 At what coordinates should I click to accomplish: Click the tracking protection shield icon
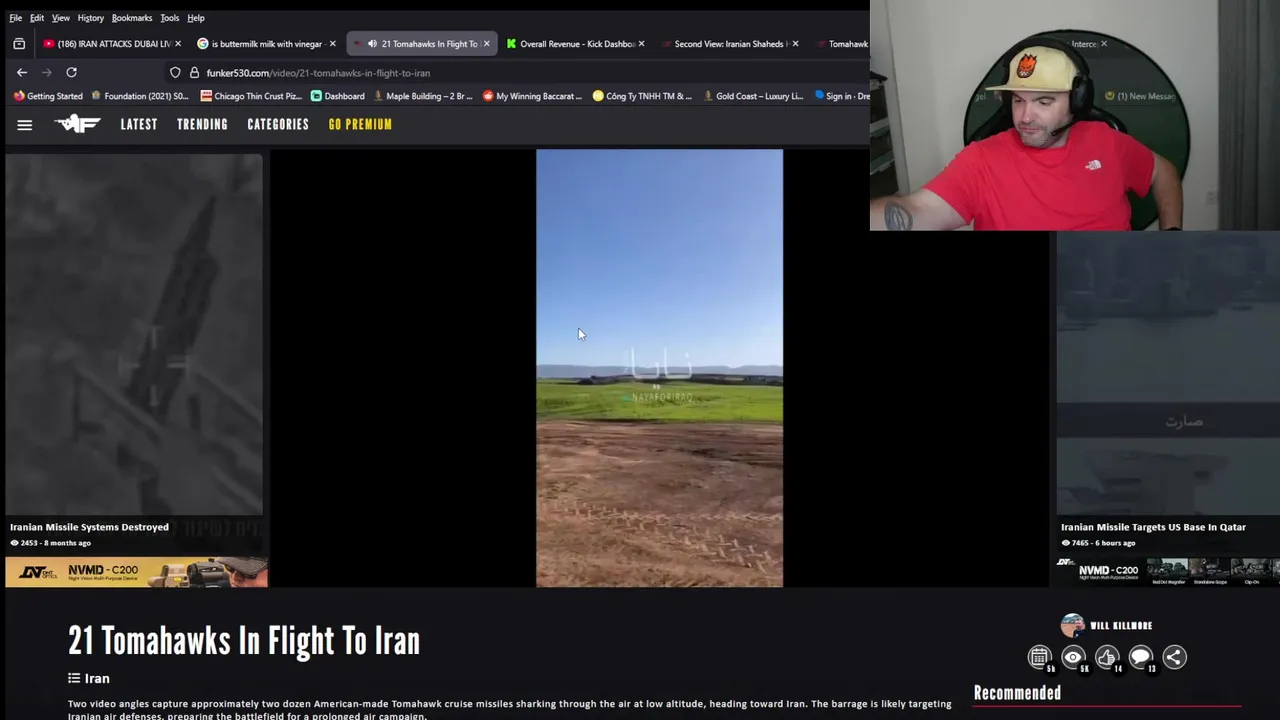(175, 73)
